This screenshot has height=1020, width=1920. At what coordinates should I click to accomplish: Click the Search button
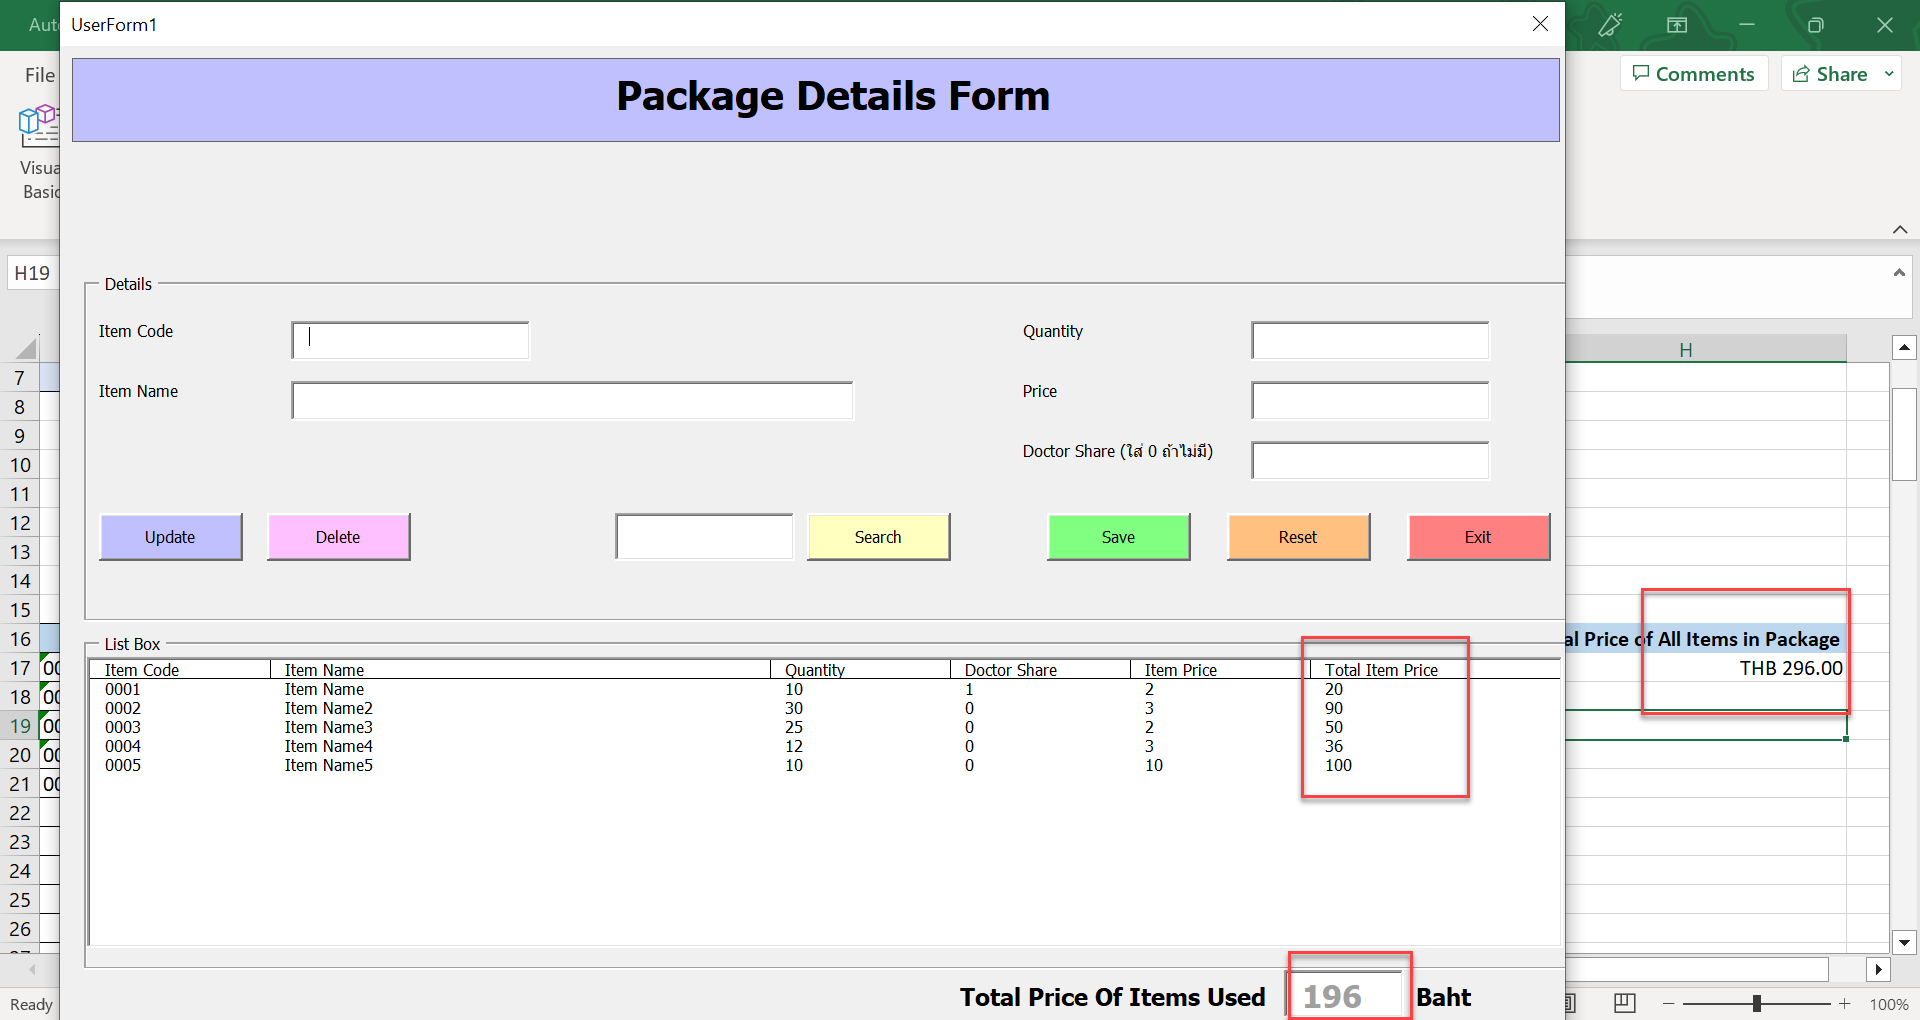pos(877,537)
